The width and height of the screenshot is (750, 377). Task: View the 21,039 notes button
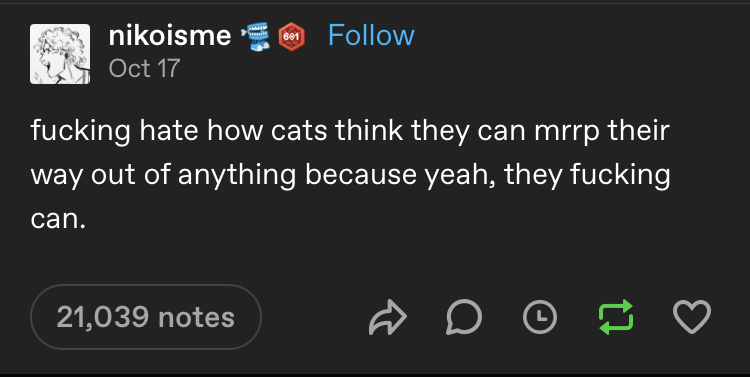(x=146, y=317)
